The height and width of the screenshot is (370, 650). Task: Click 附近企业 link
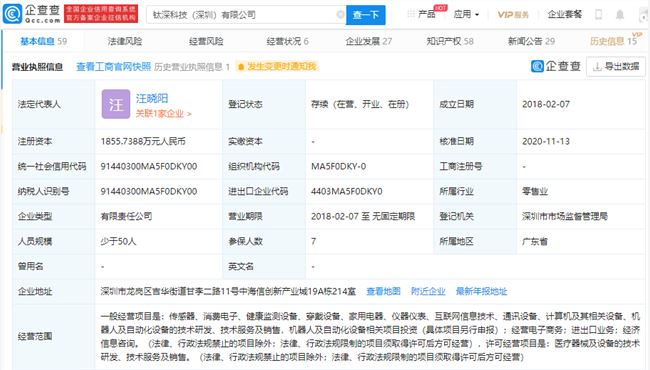point(428,291)
